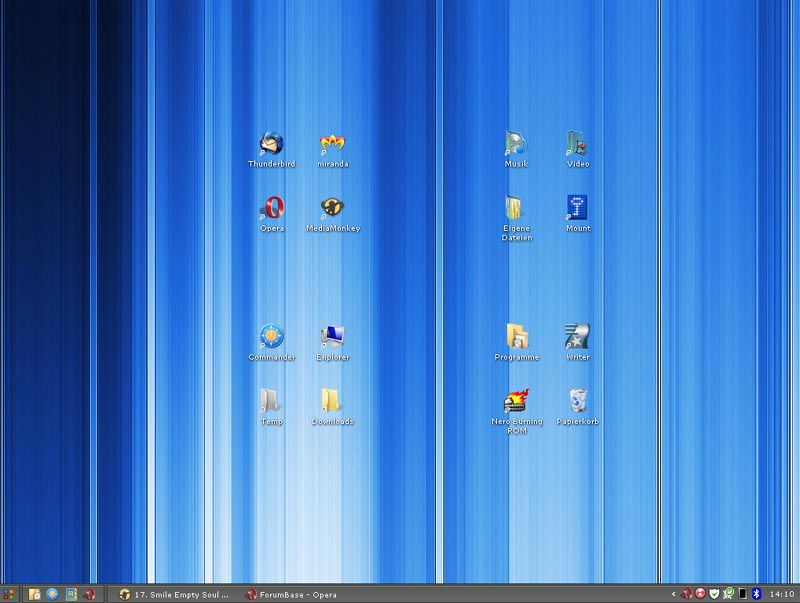The image size is (800, 603).
Task: Click the blue compass quick launch icon
Action: tap(52, 594)
